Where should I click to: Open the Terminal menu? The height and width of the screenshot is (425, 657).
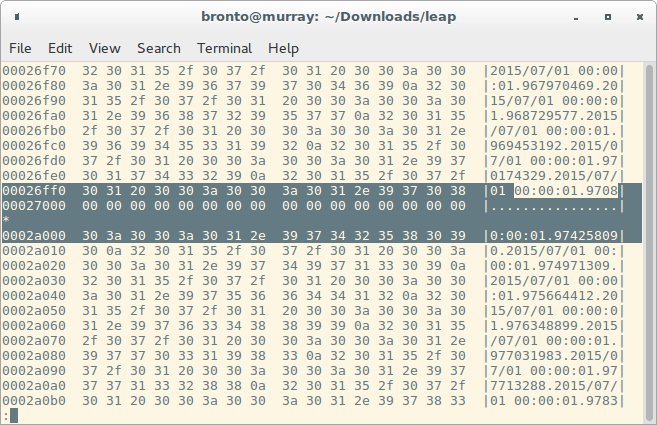tap(224, 48)
